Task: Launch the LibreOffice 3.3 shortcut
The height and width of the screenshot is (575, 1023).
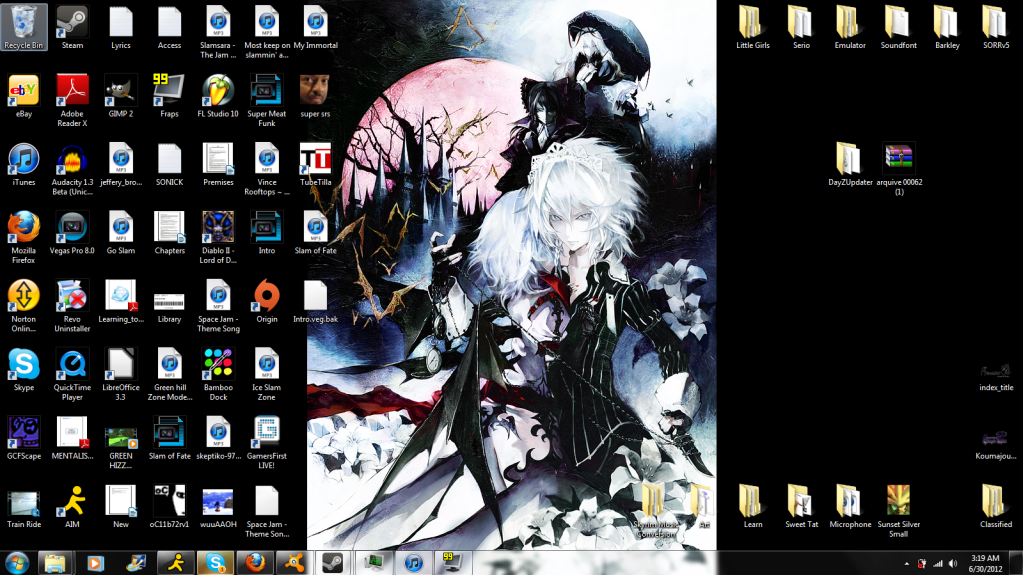Action: (x=121, y=374)
